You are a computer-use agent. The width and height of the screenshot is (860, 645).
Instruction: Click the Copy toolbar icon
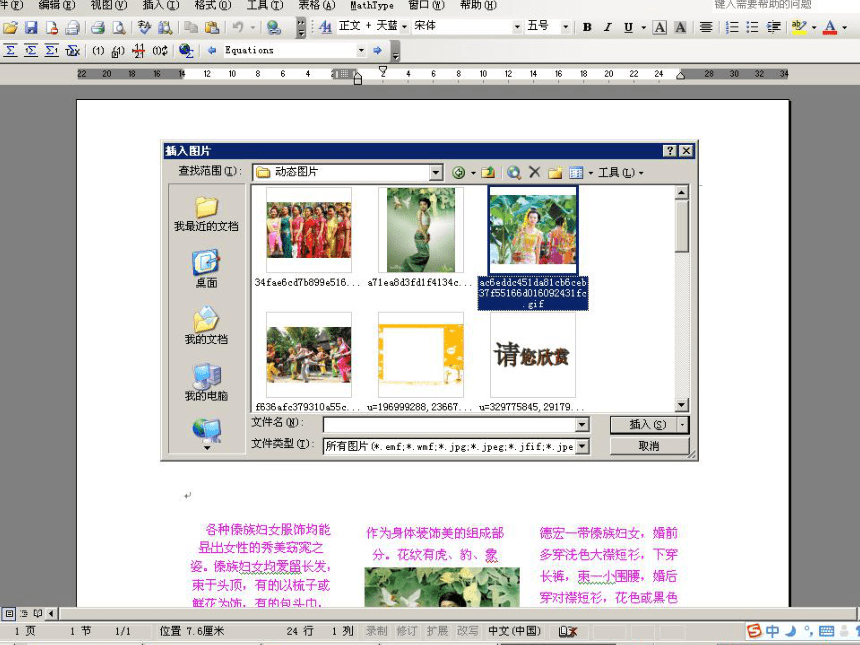pos(191,27)
